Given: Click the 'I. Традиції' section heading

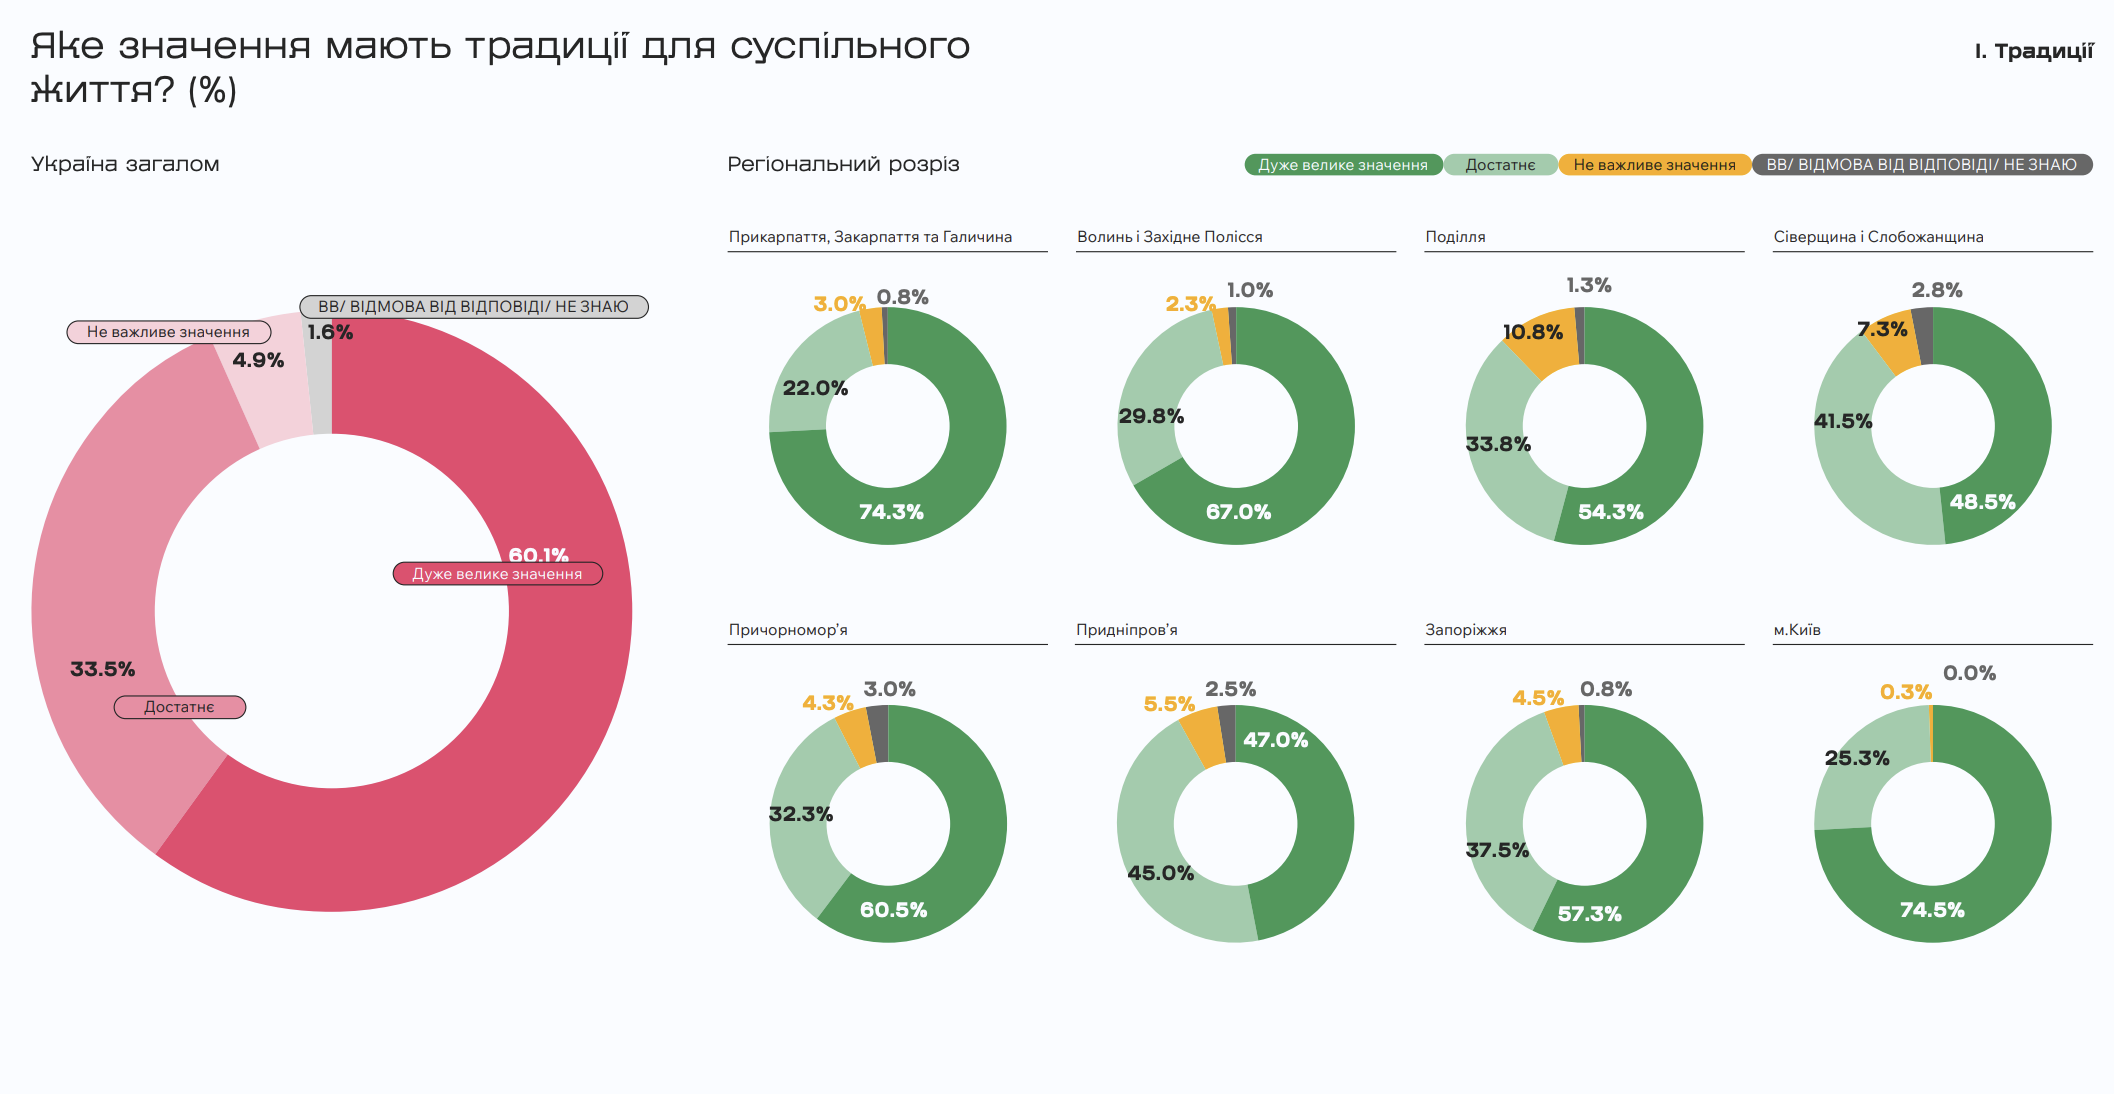Looking at the screenshot, I should [x=2033, y=51].
